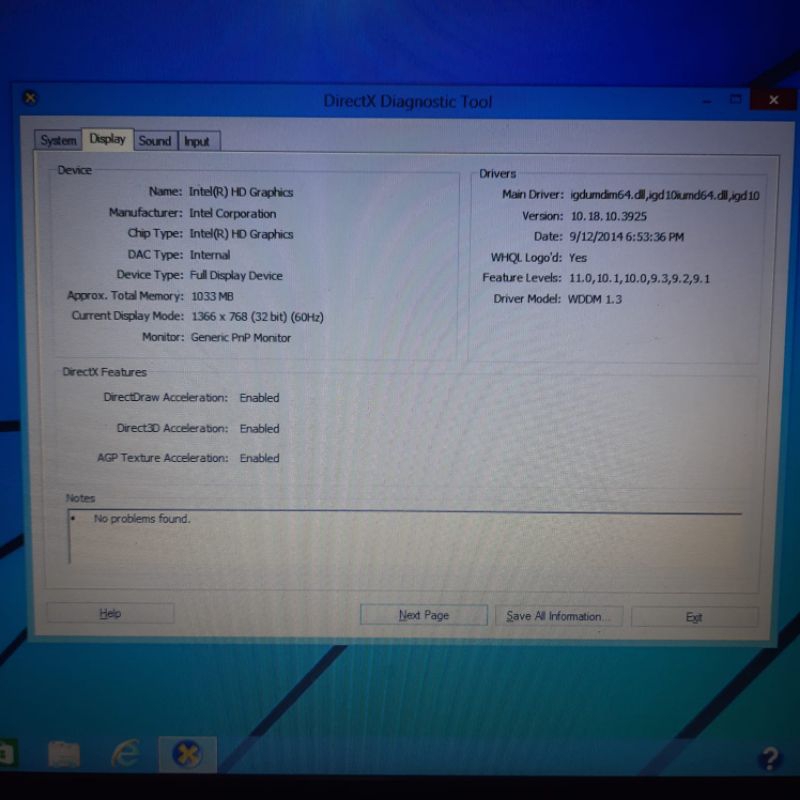The width and height of the screenshot is (800, 800).
Task: Open File Explorer from the taskbar
Action: (x=64, y=754)
